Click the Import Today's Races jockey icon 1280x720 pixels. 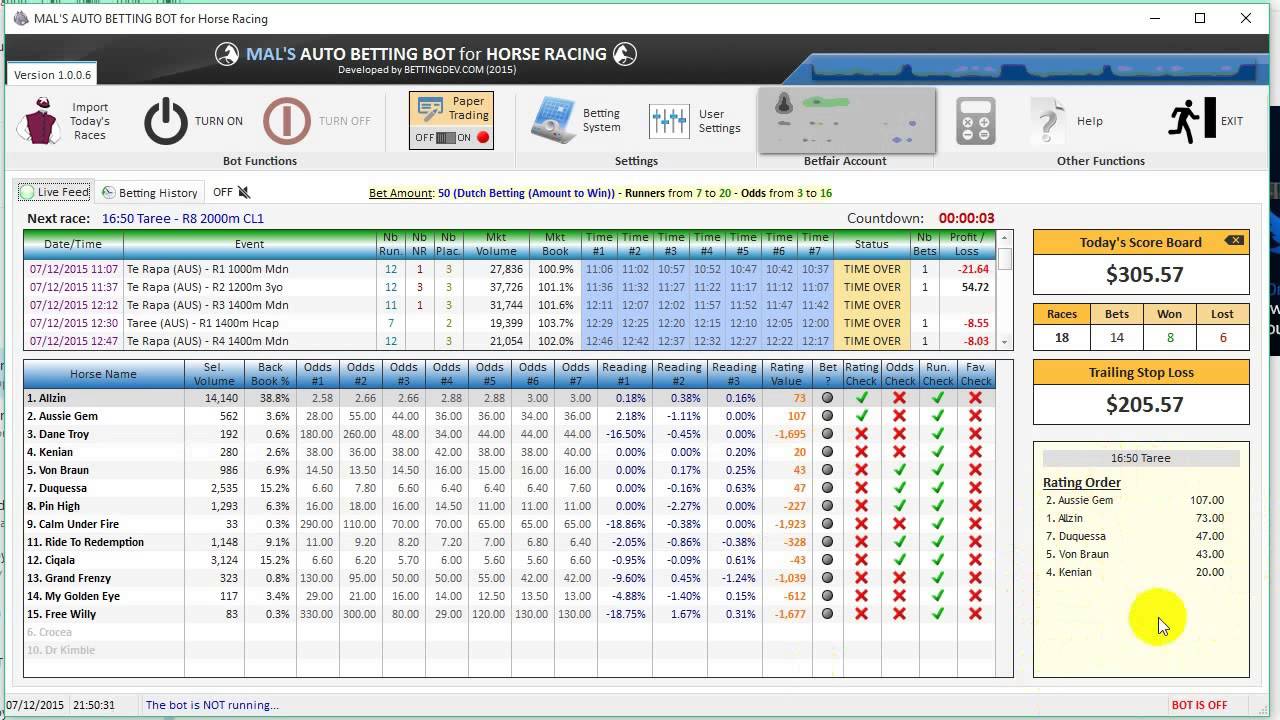[38, 121]
